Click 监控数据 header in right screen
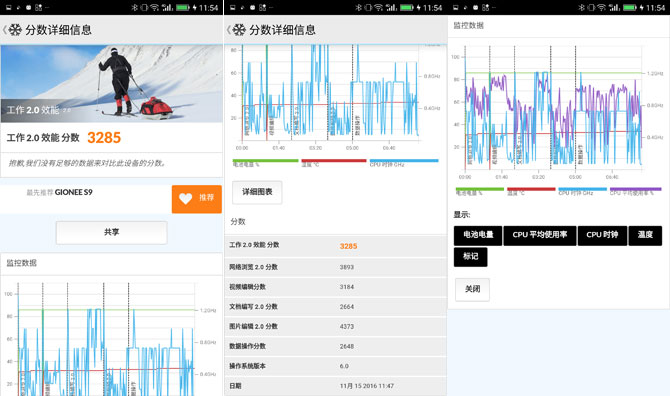 coord(468,26)
